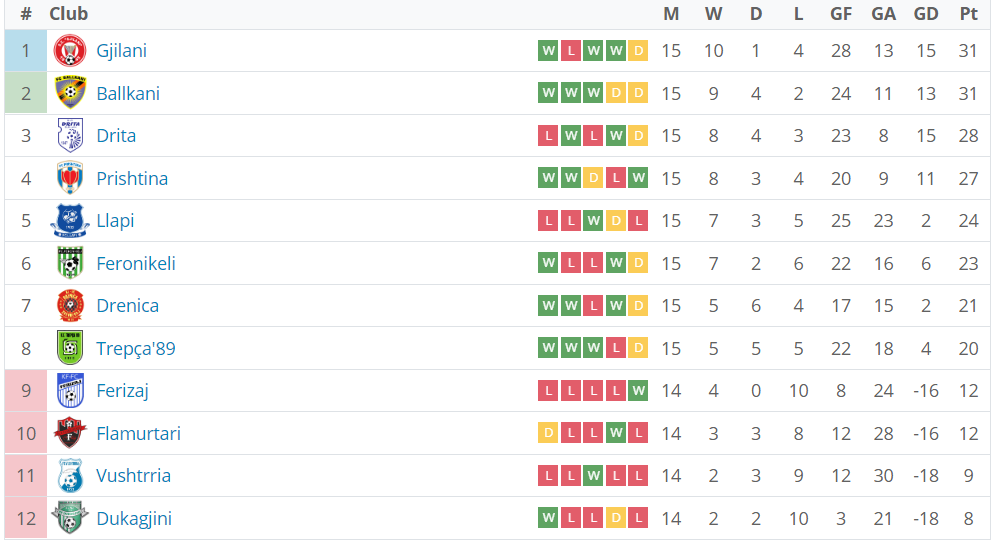The image size is (992, 541).
Task: Click the Ballkani club crest icon
Action: [70, 93]
